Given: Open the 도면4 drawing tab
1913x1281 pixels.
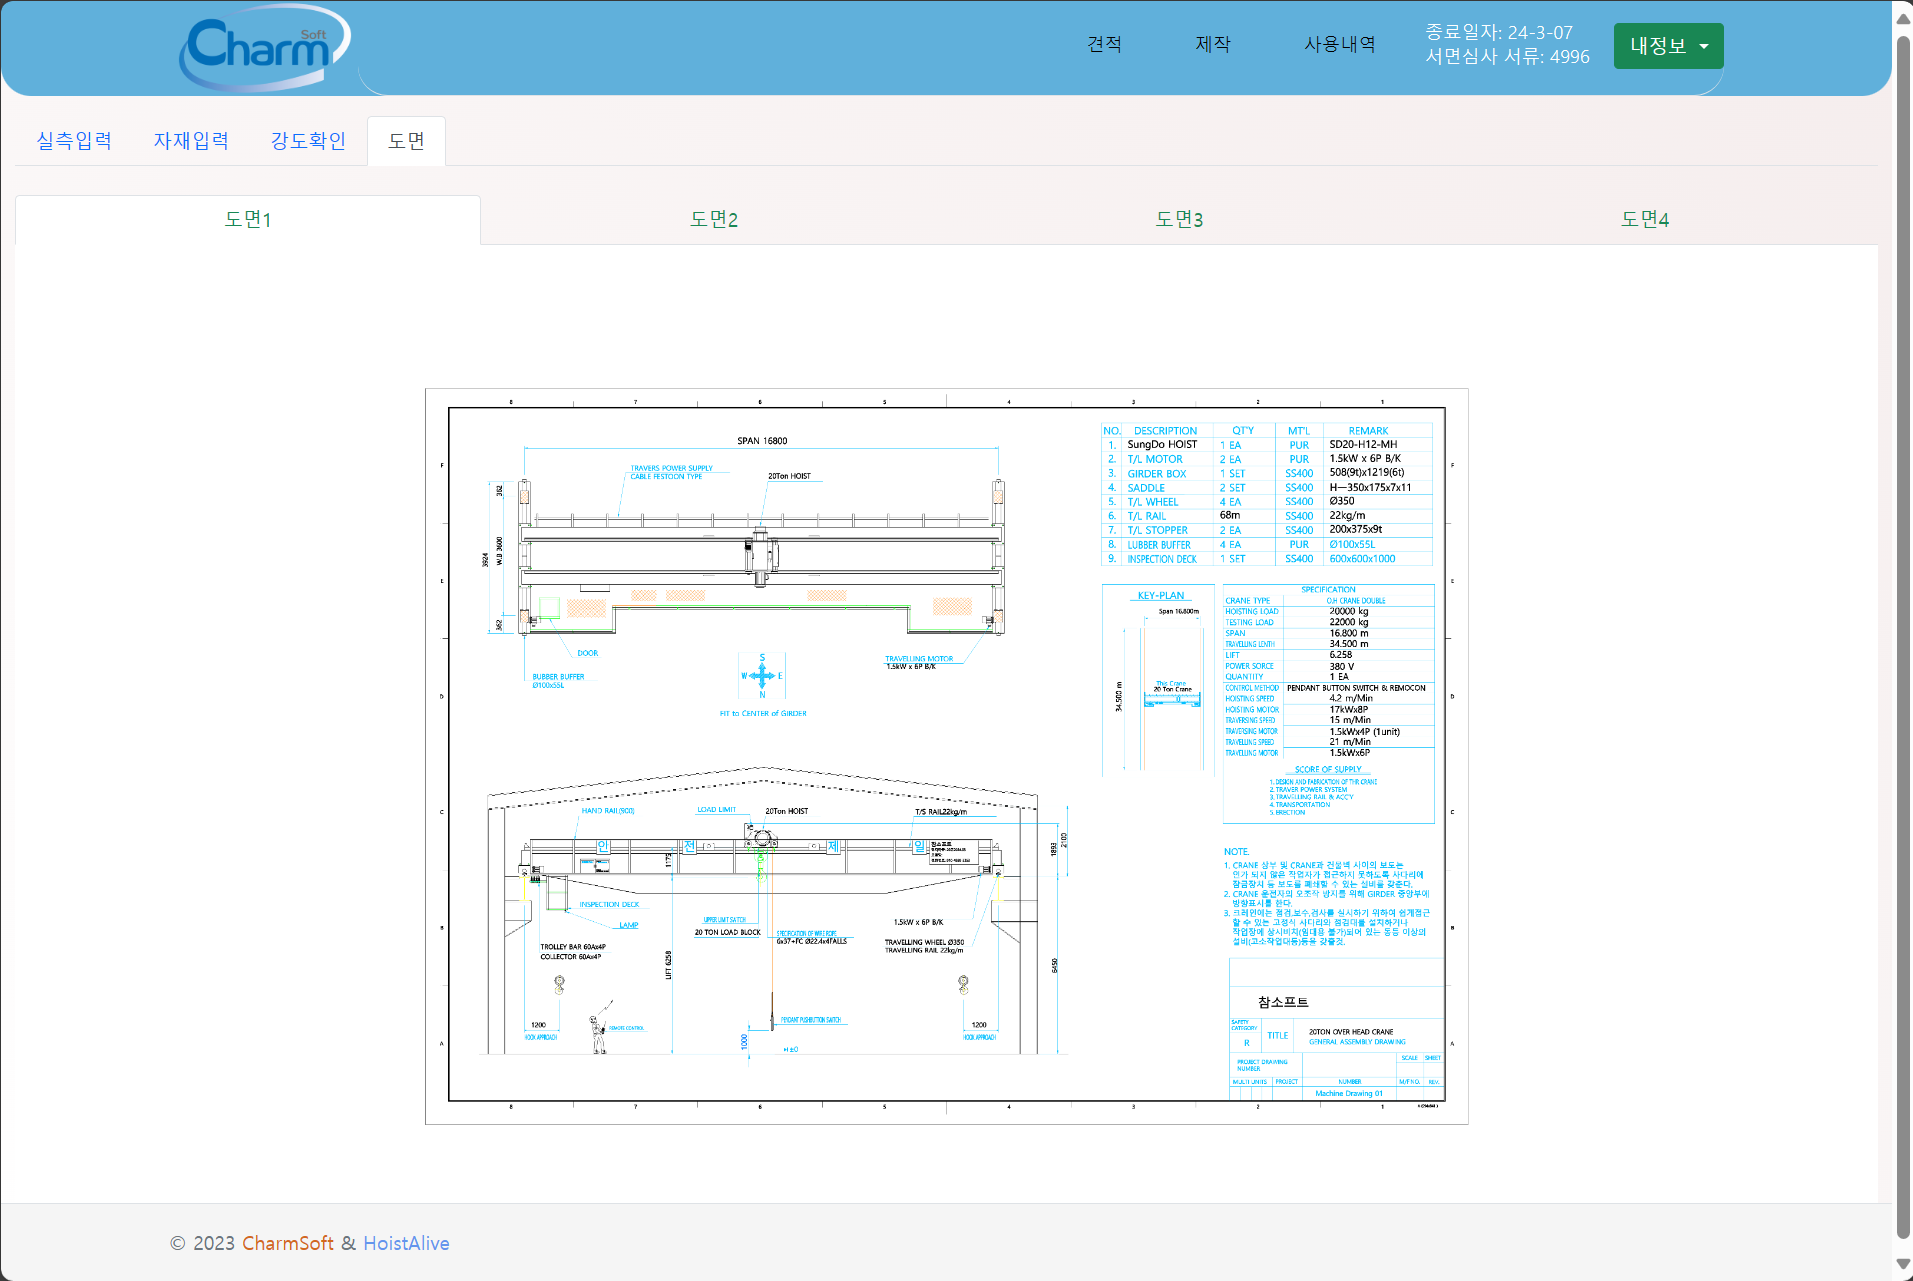Looking at the screenshot, I should 1645,220.
